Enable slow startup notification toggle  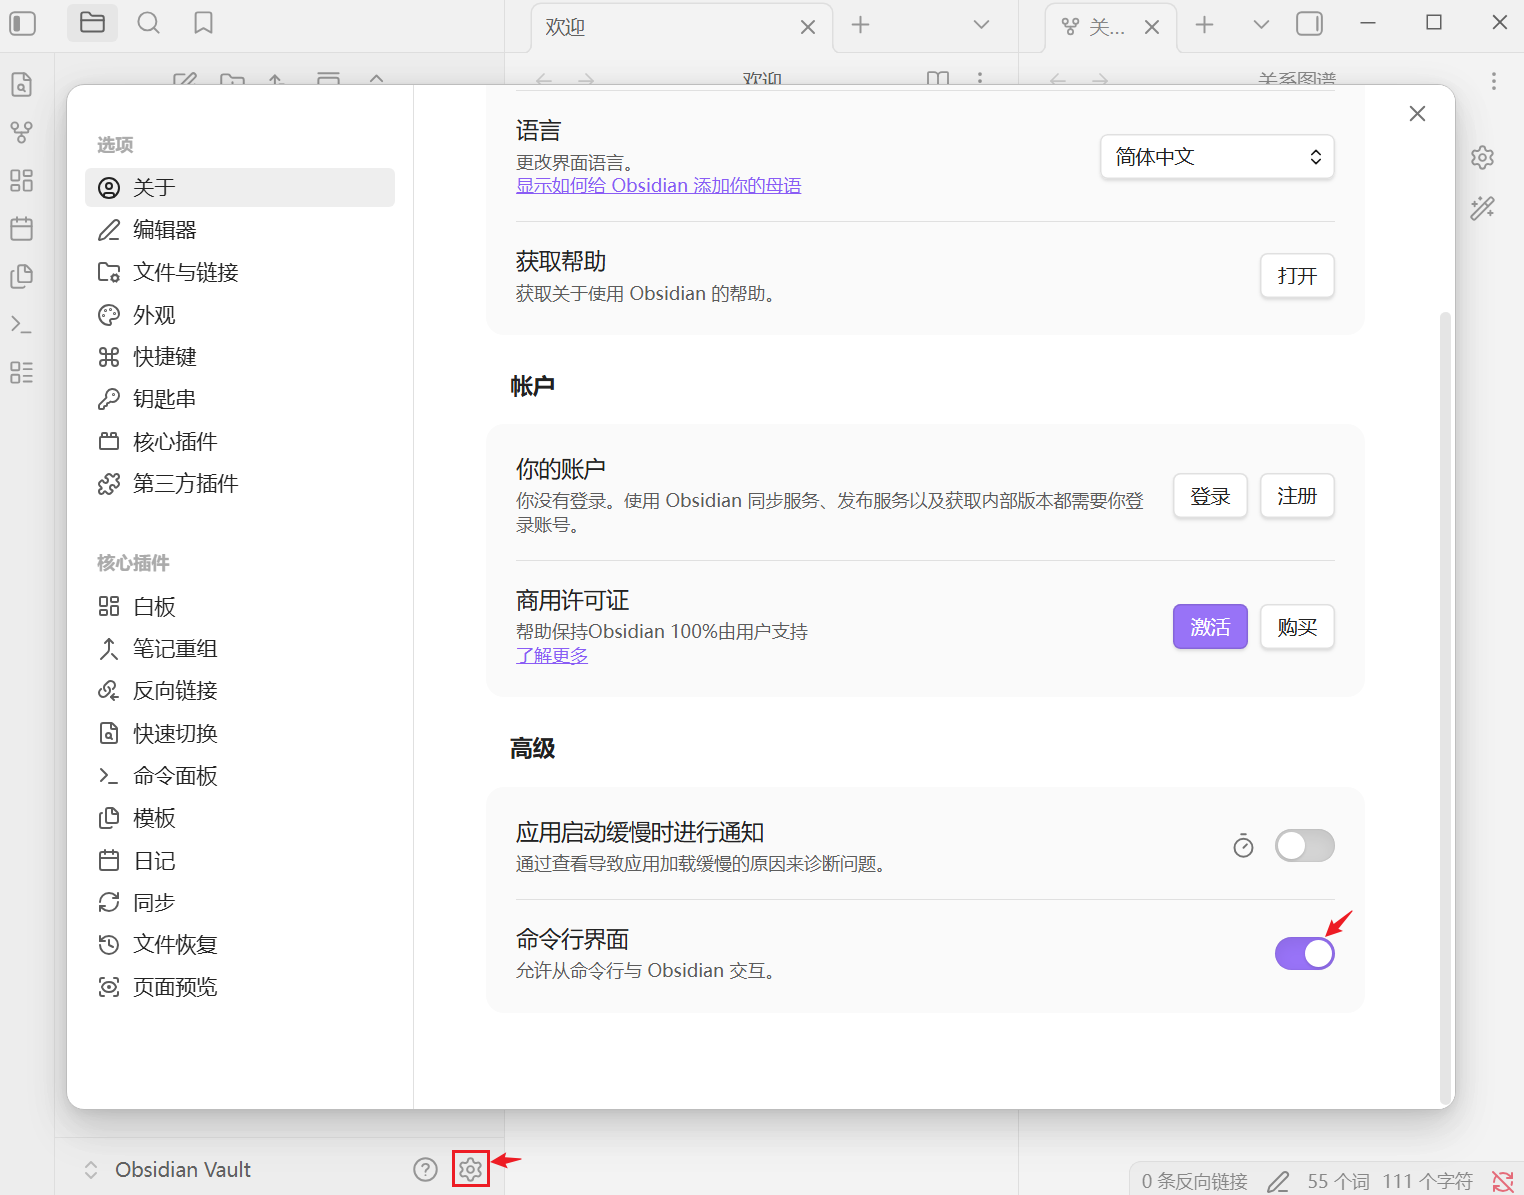[1304, 846]
